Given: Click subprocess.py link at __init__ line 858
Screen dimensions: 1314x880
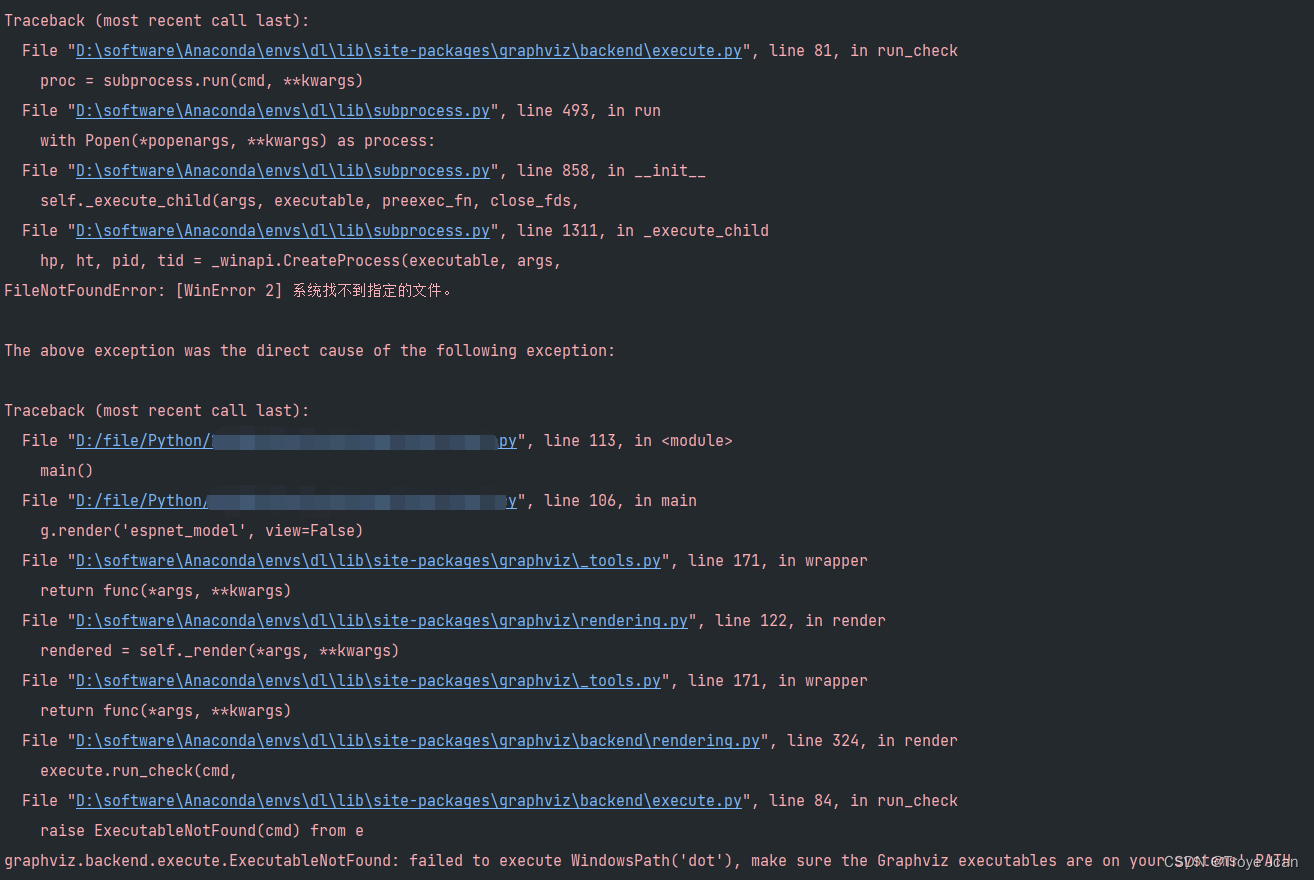Looking at the screenshot, I should point(282,170).
